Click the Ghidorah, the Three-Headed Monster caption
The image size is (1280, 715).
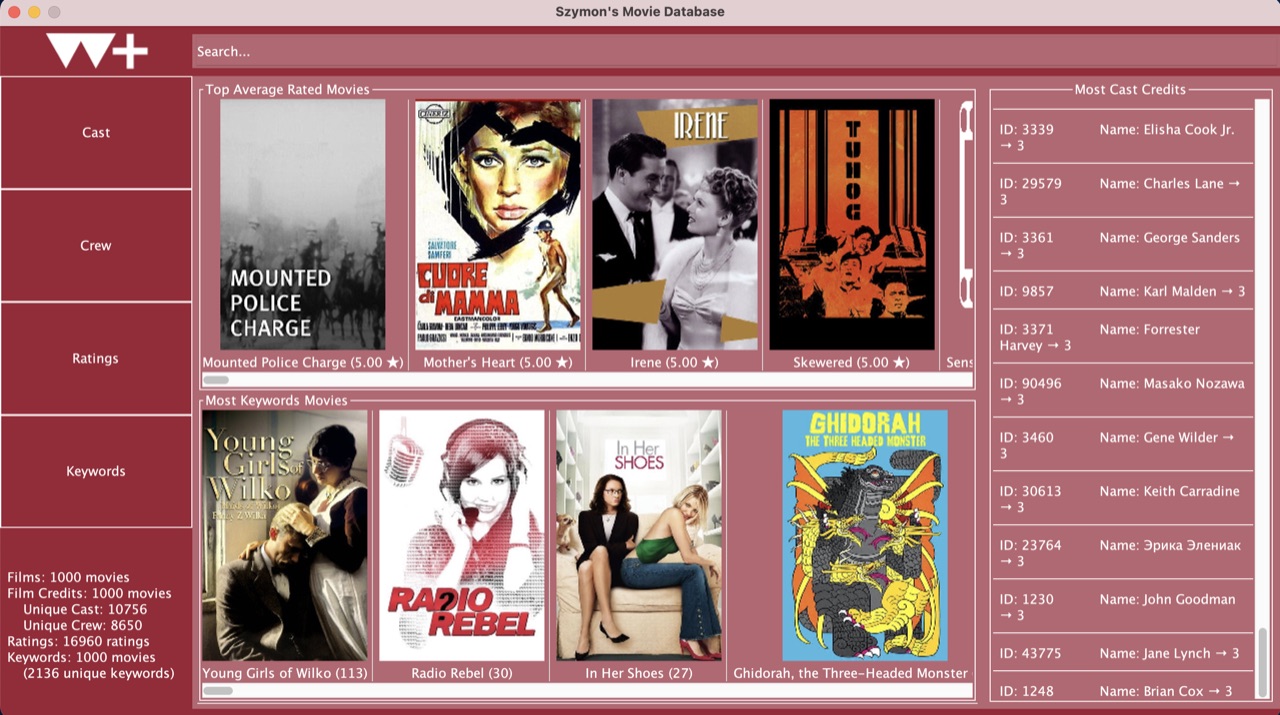[x=851, y=673]
